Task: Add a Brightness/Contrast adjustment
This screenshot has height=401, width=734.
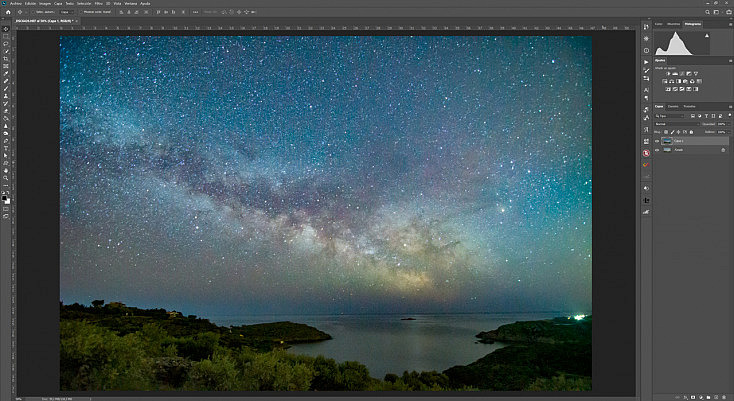Action: point(668,73)
